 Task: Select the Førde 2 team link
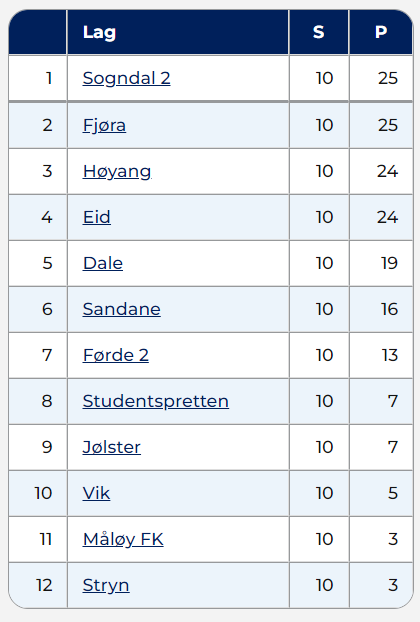[x=116, y=355]
